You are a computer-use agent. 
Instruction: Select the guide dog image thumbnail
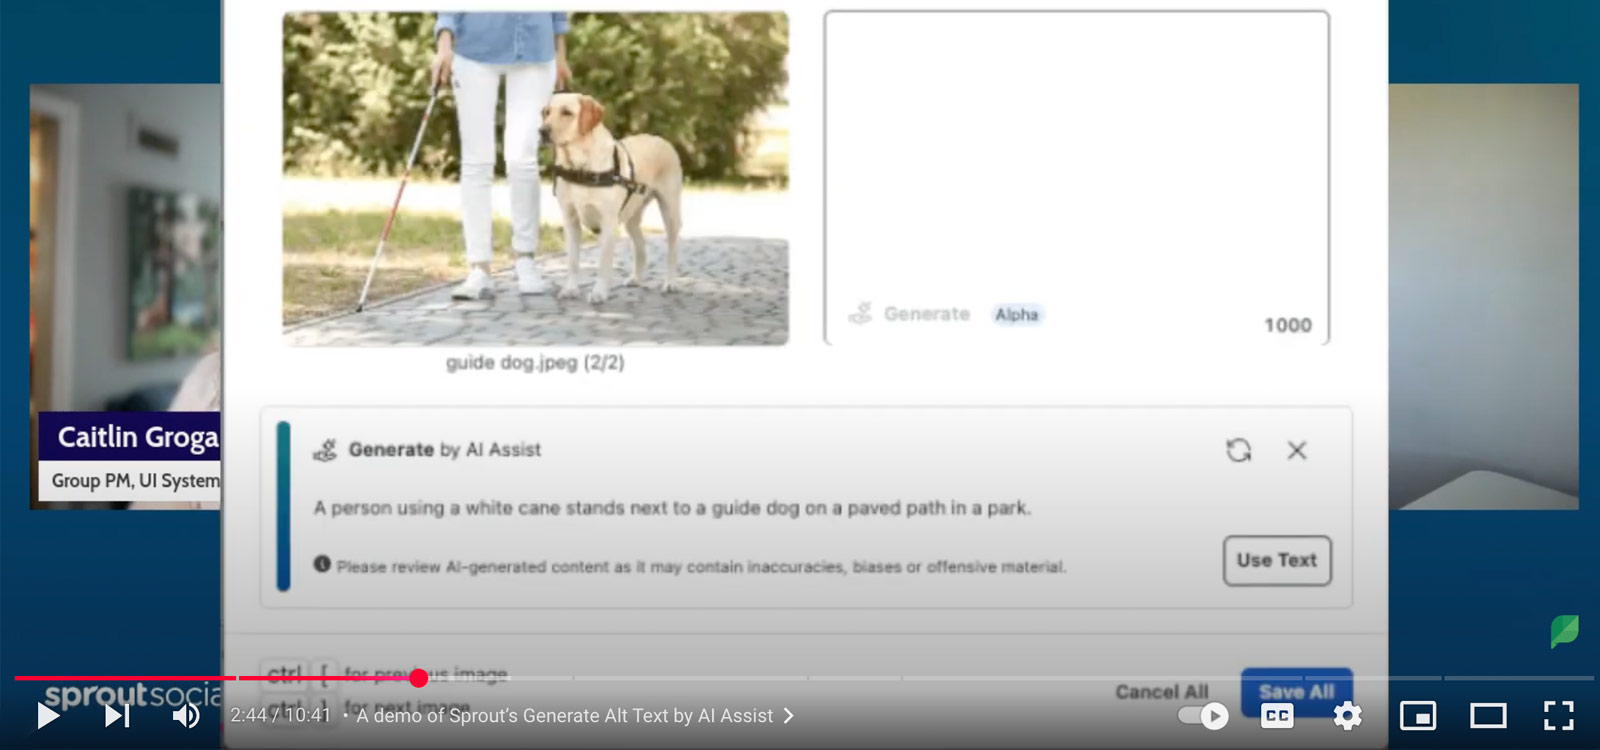coord(535,180)
